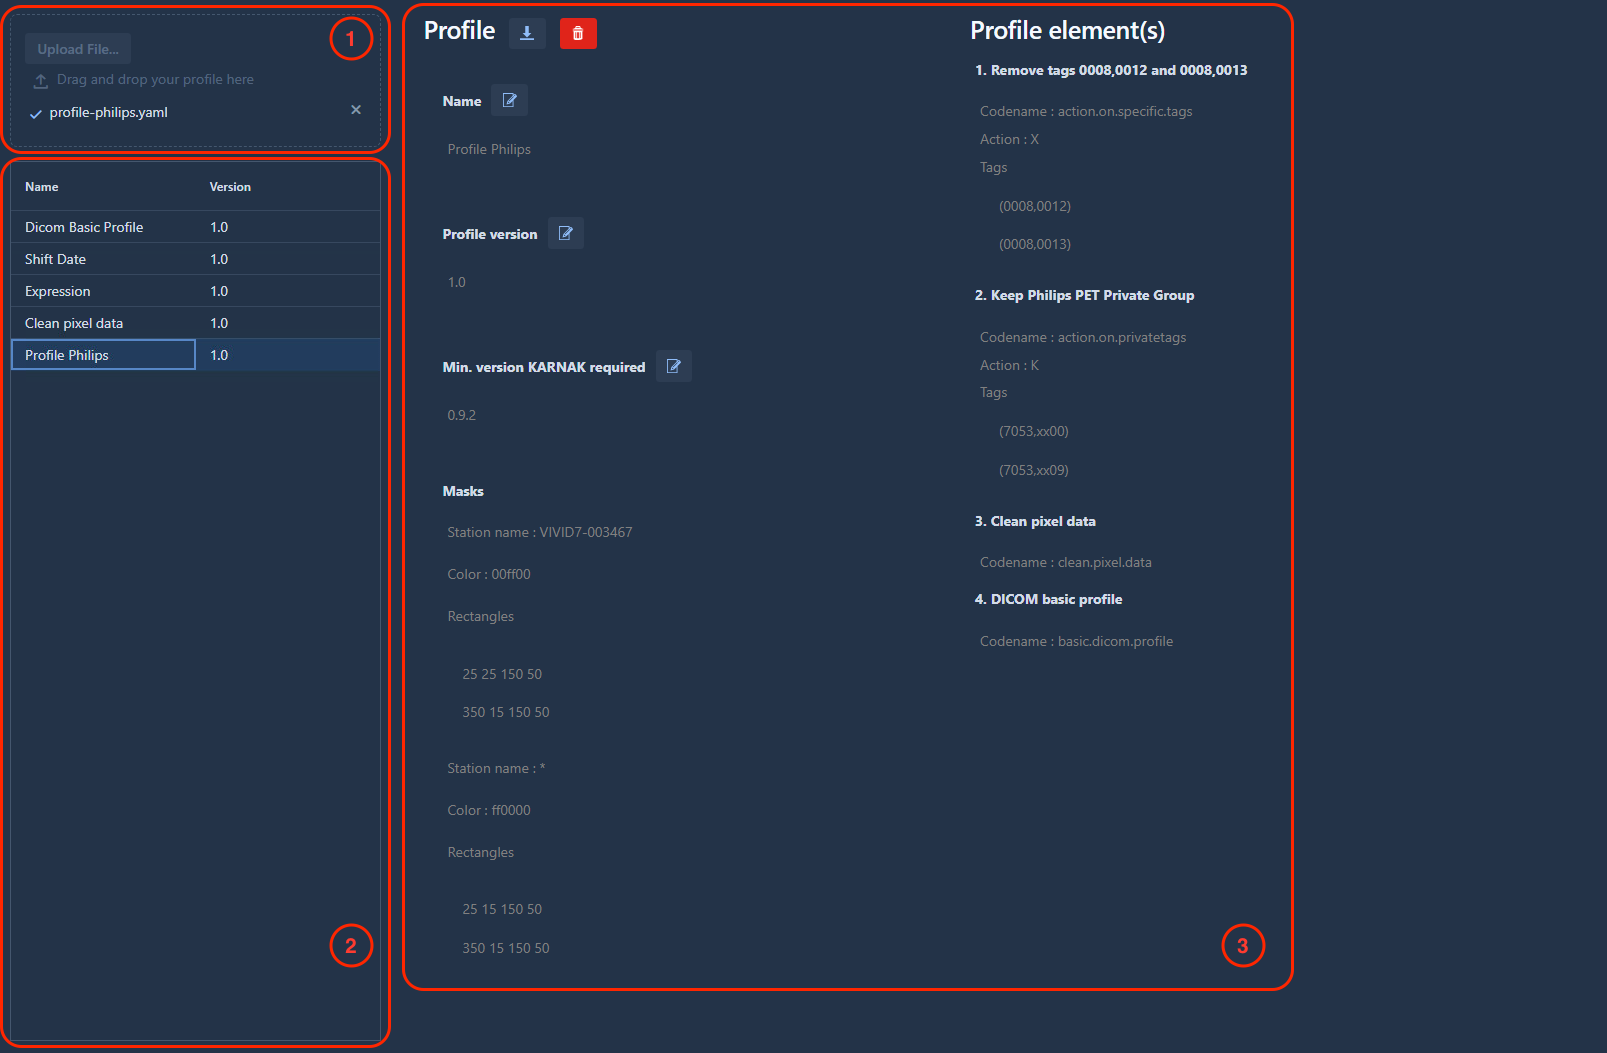This screenshot has height=1053, width=1607.
Task: Select the Clean pixel data profile row
Action: click(x=195, y=323)
